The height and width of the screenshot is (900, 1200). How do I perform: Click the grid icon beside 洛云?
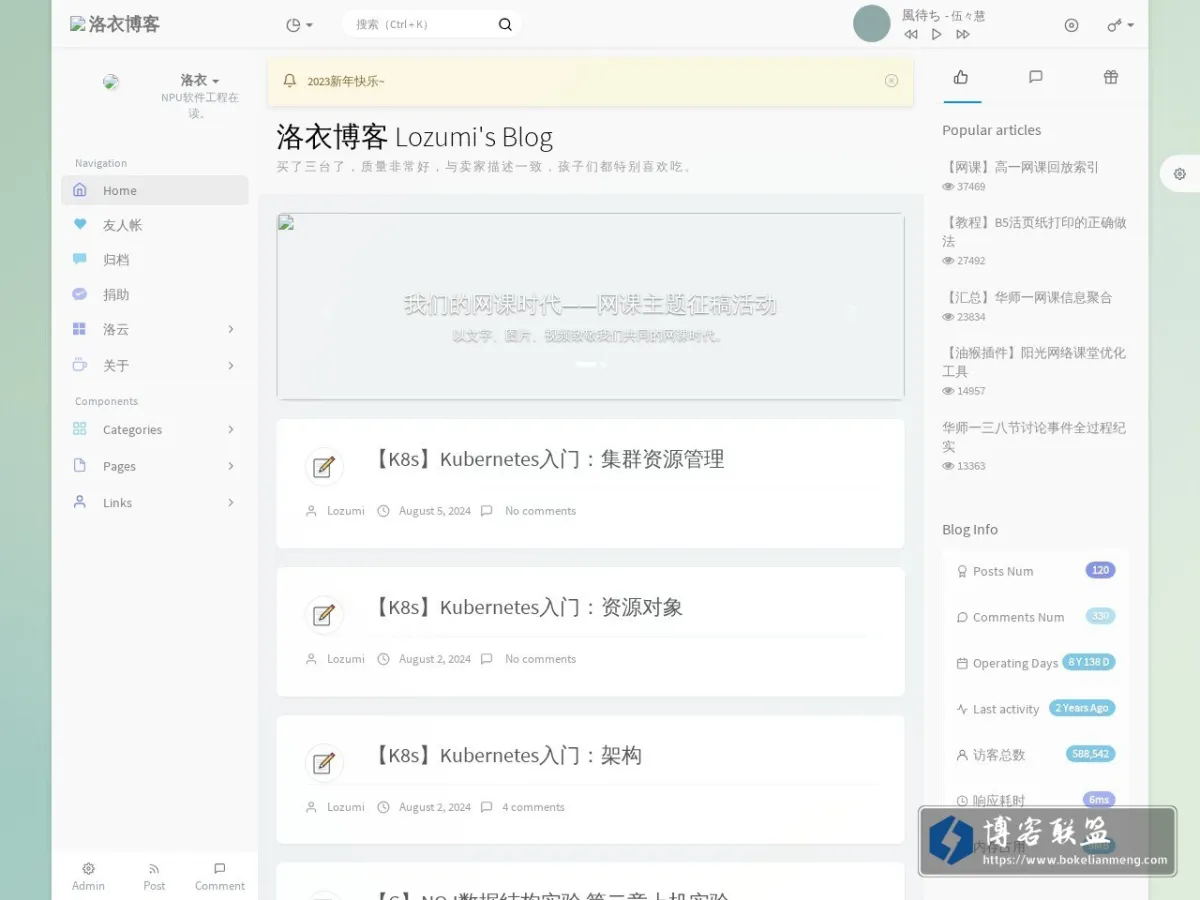80,329
